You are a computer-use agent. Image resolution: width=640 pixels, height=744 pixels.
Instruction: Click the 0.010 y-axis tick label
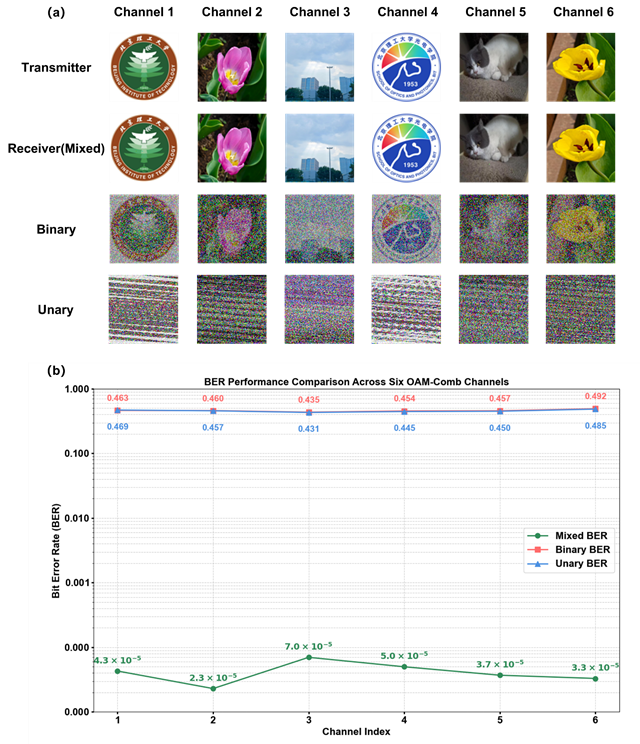(x=77, y=518)
